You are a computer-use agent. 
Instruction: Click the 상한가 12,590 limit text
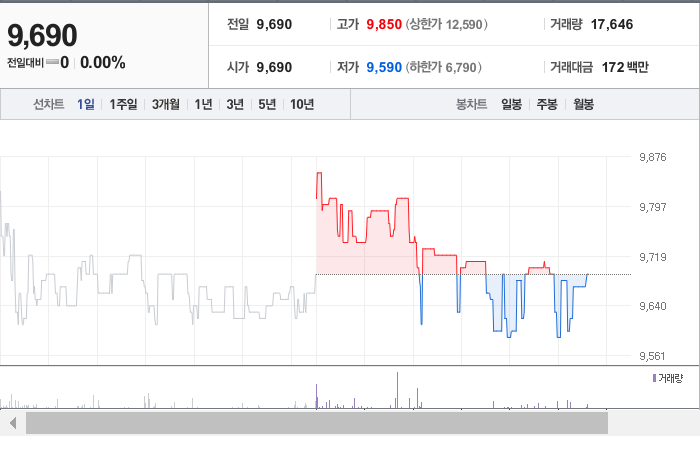click(446, 24)
